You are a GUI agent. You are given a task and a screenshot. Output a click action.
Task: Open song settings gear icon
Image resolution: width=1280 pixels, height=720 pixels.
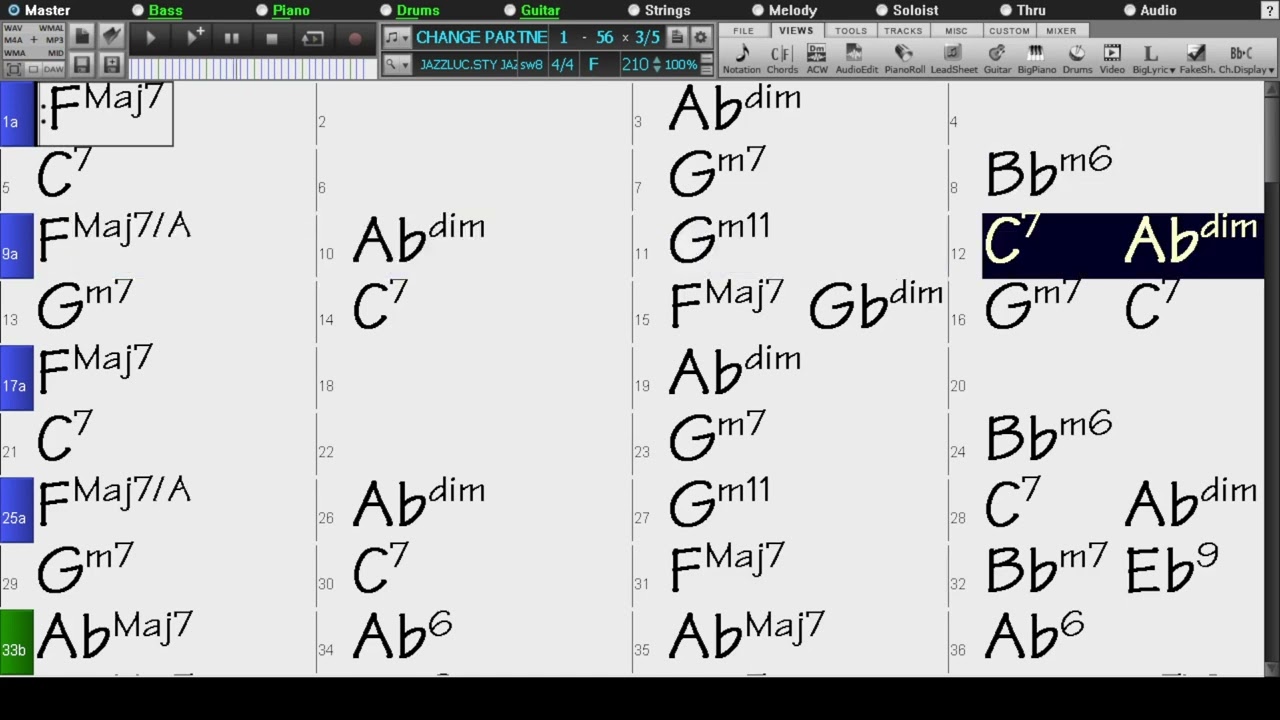coord(702,37)
